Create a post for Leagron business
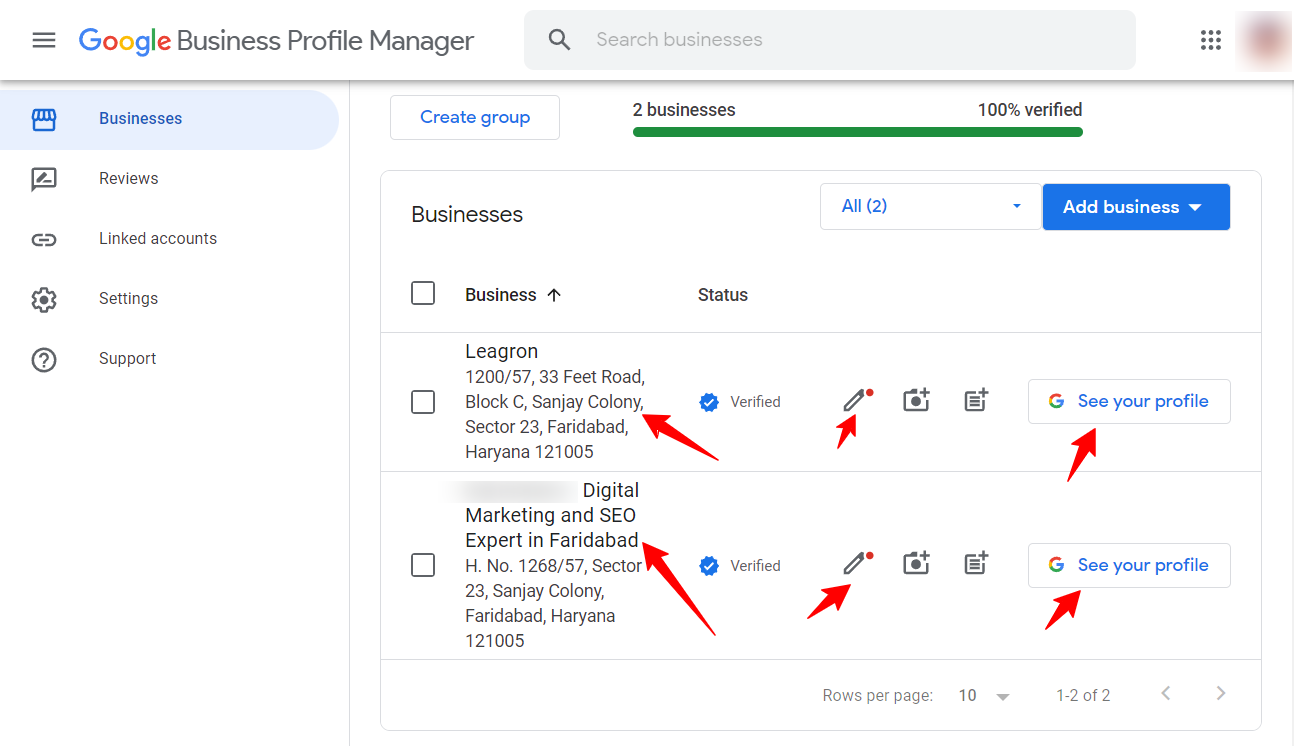 (977, 400)
